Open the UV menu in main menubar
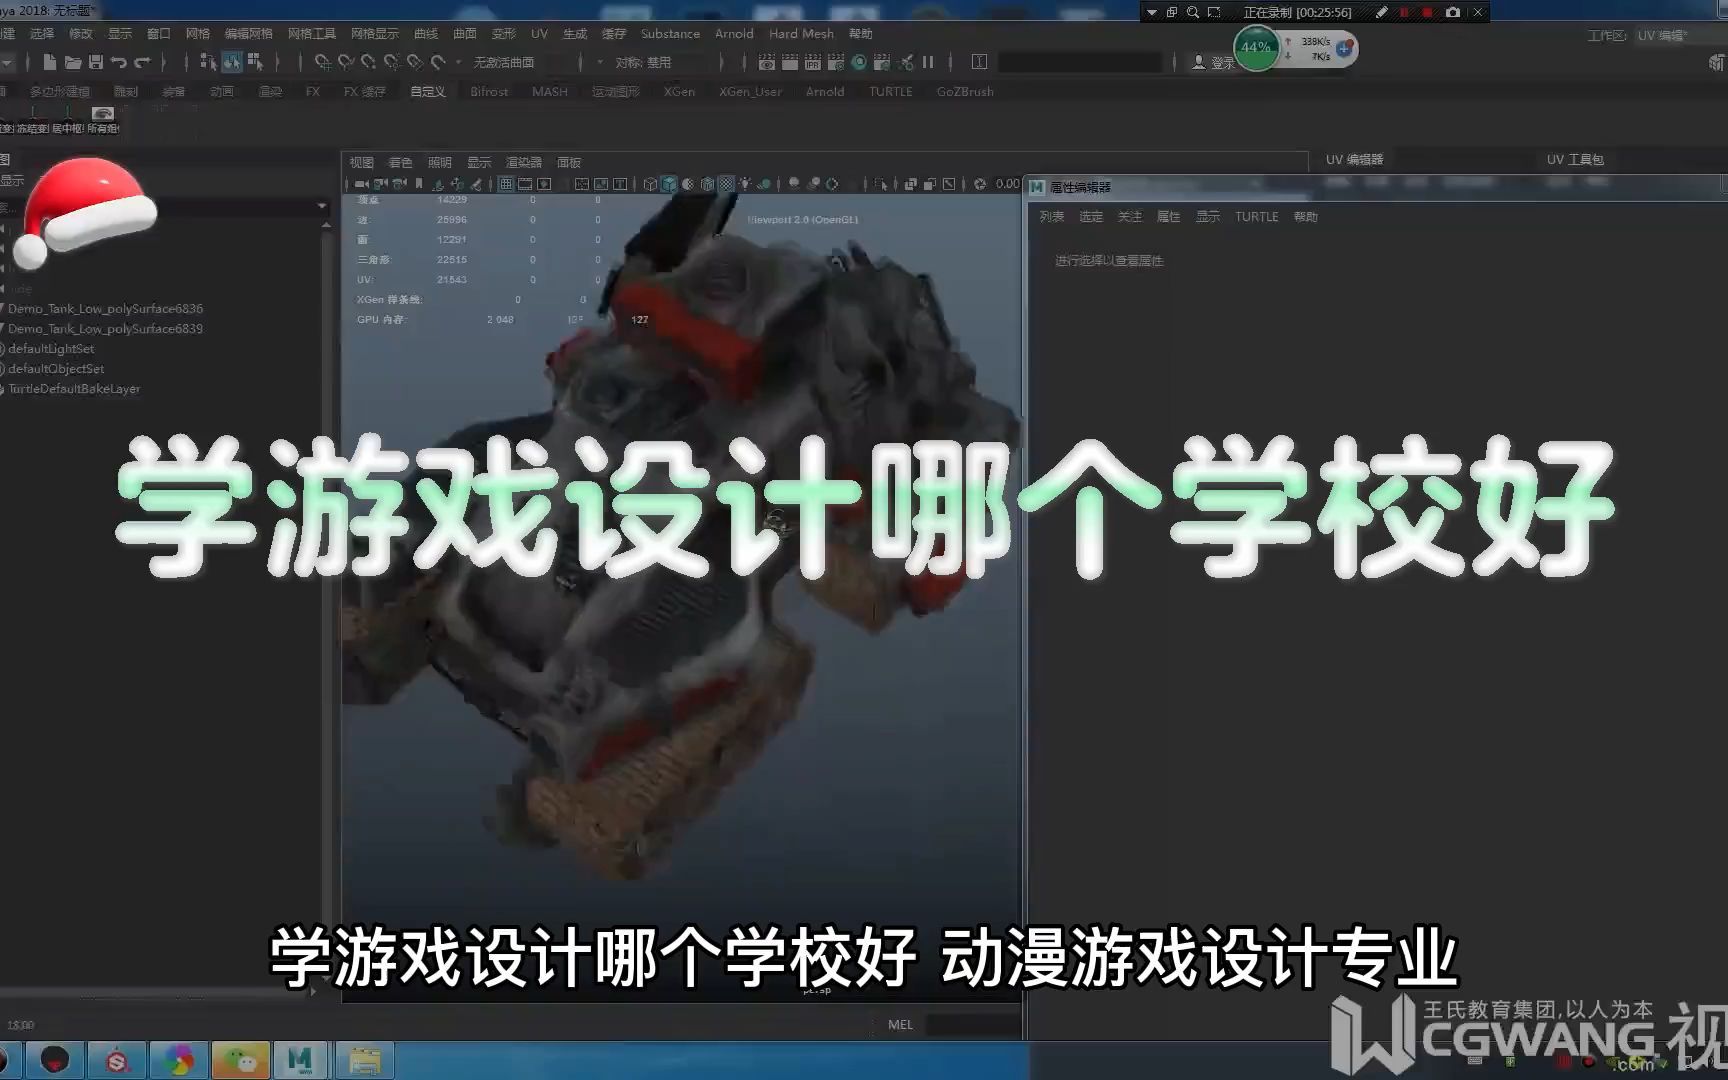 (x=539, y=34)
